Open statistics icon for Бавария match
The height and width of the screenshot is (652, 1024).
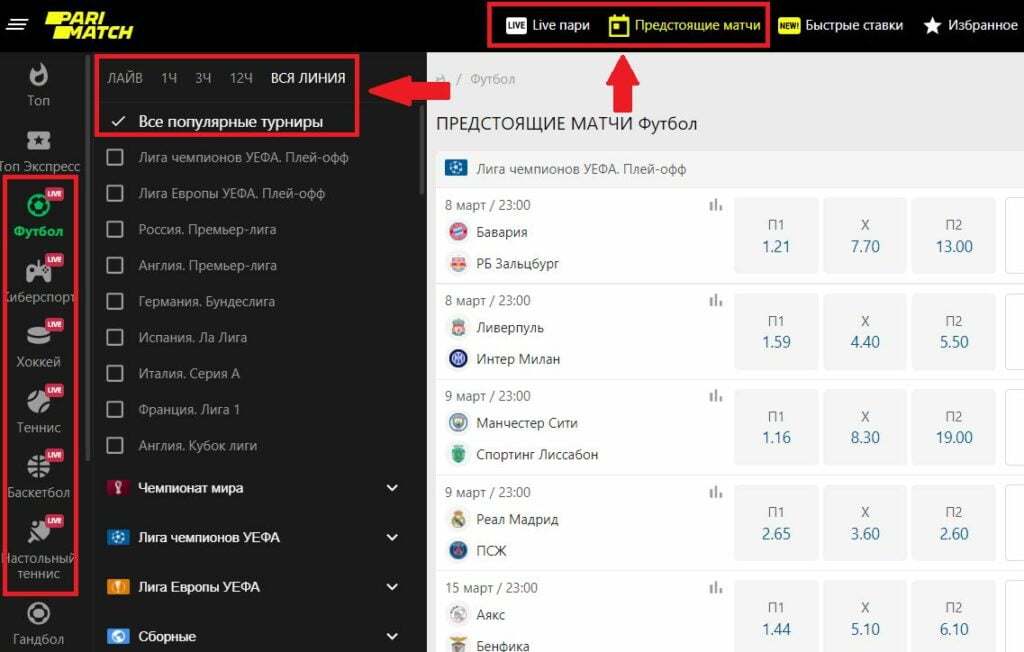[x=716, y=205]
